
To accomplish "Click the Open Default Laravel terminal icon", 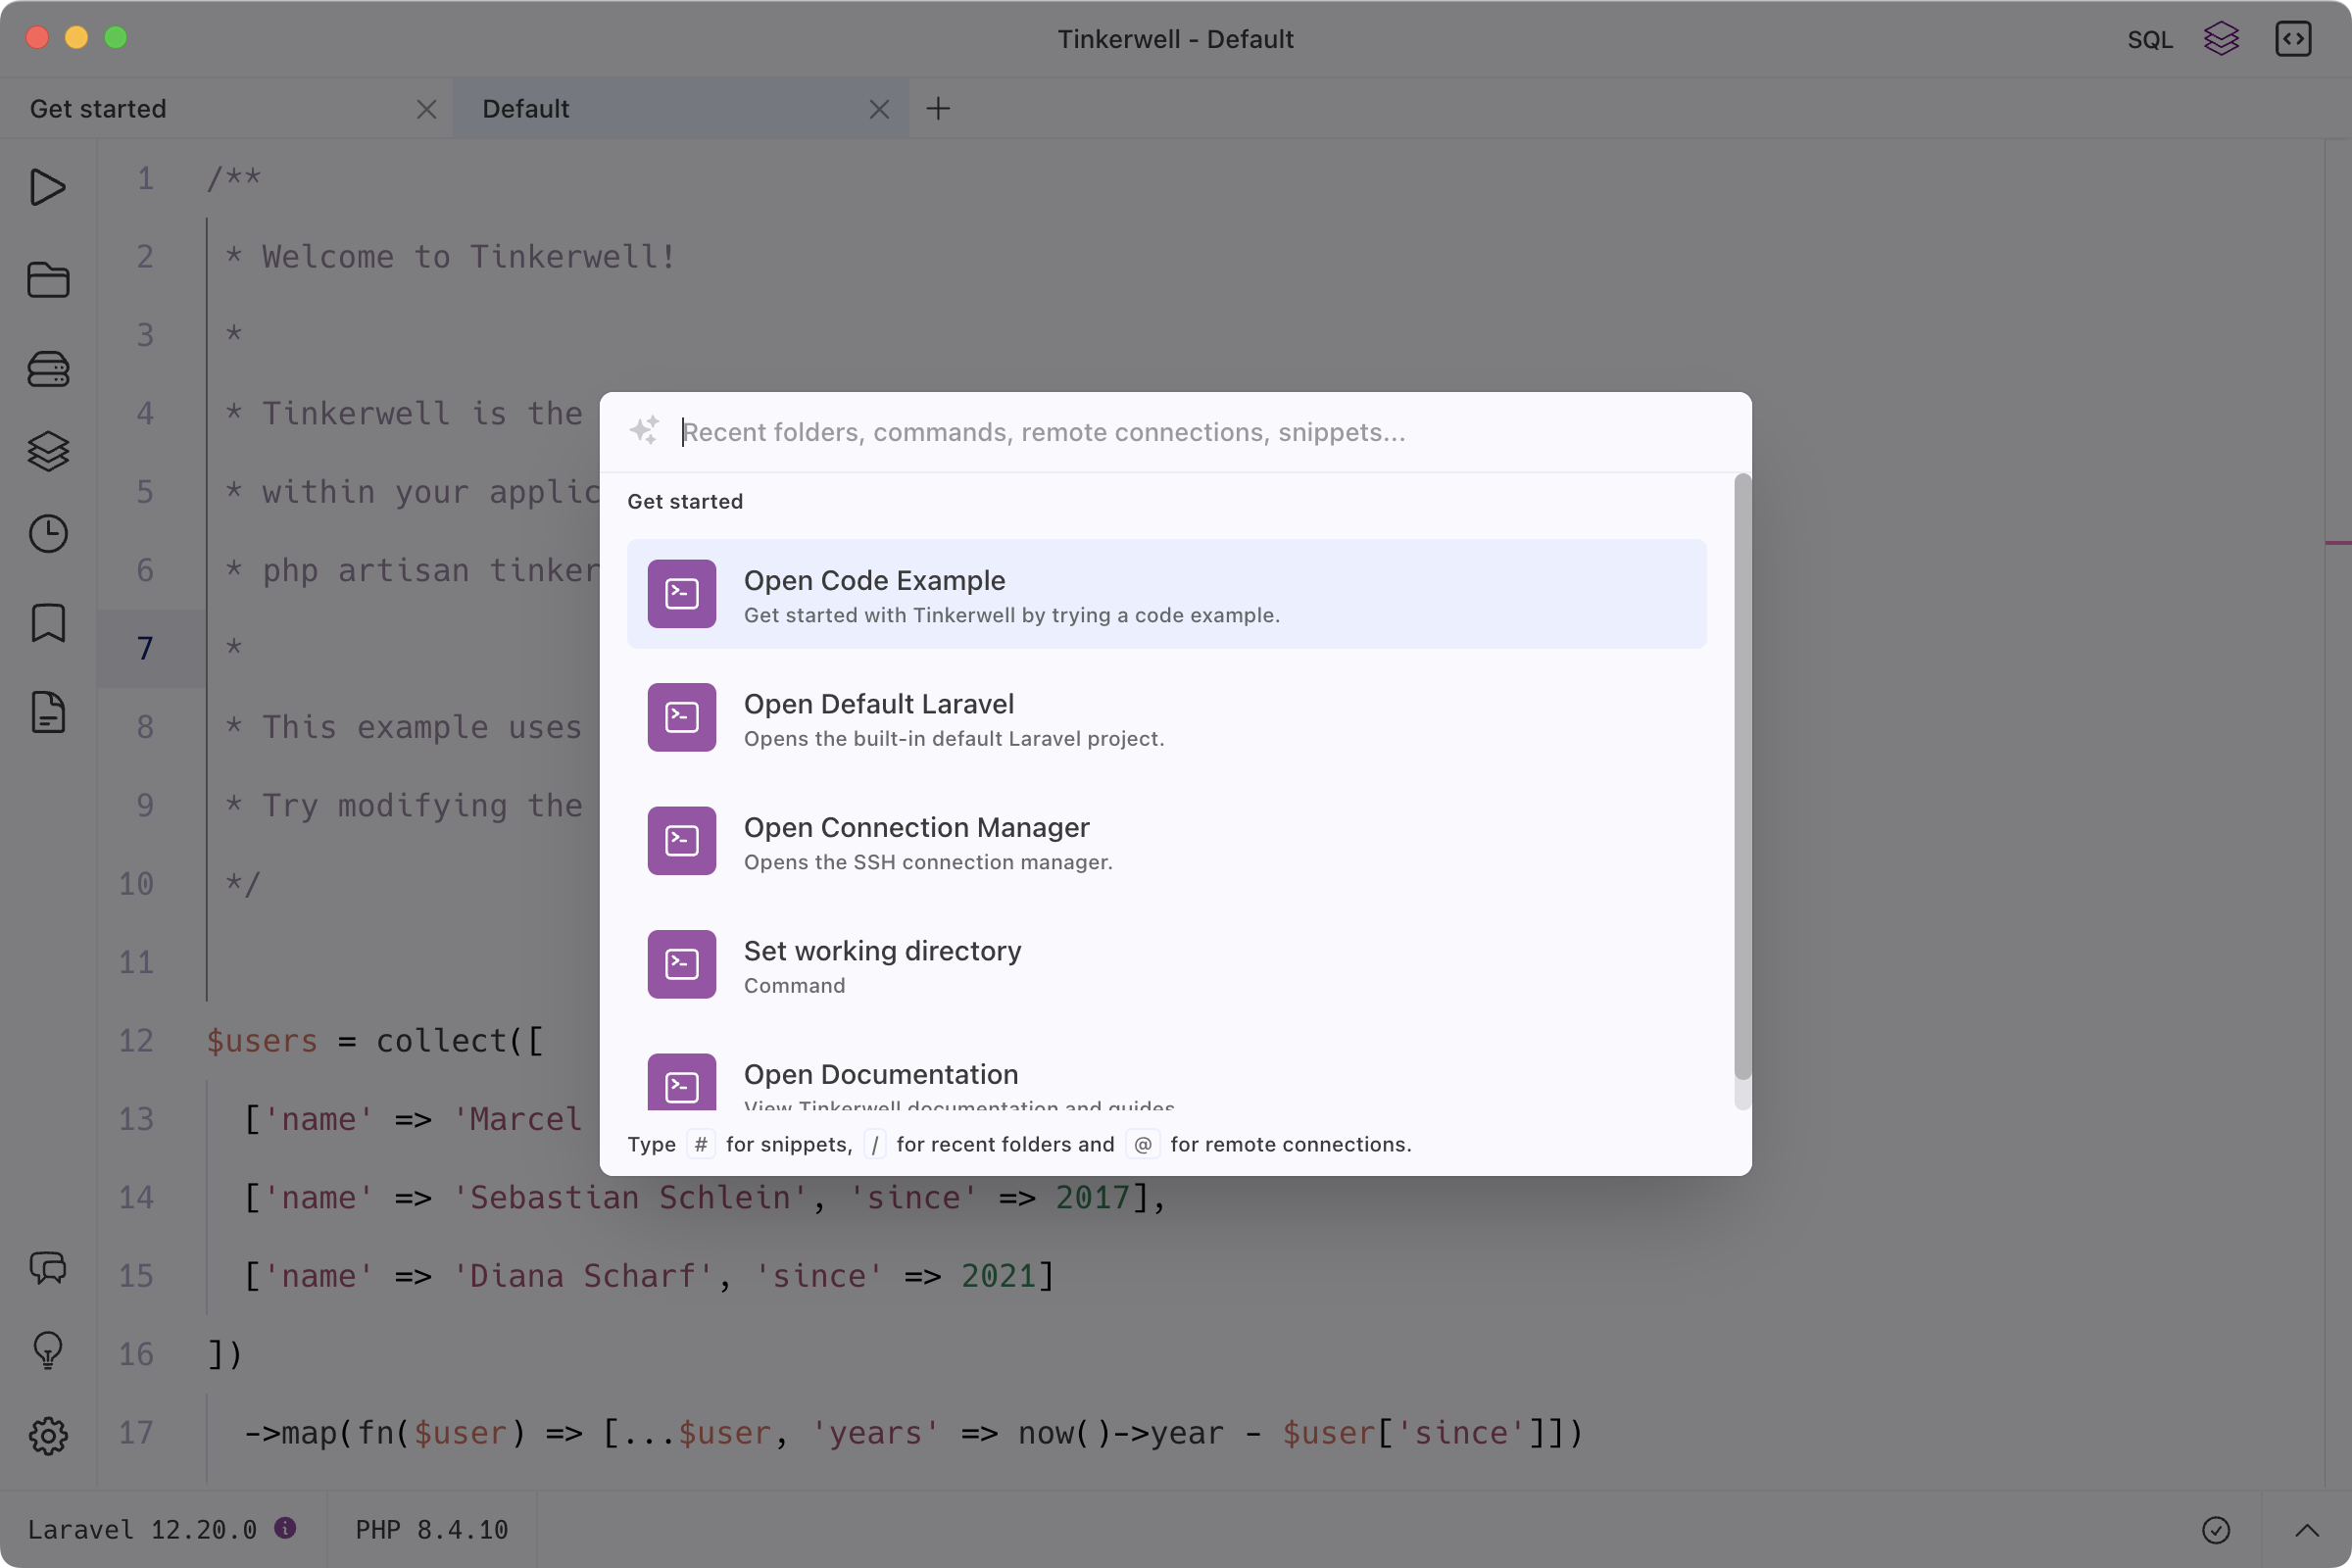I will 681,717.
